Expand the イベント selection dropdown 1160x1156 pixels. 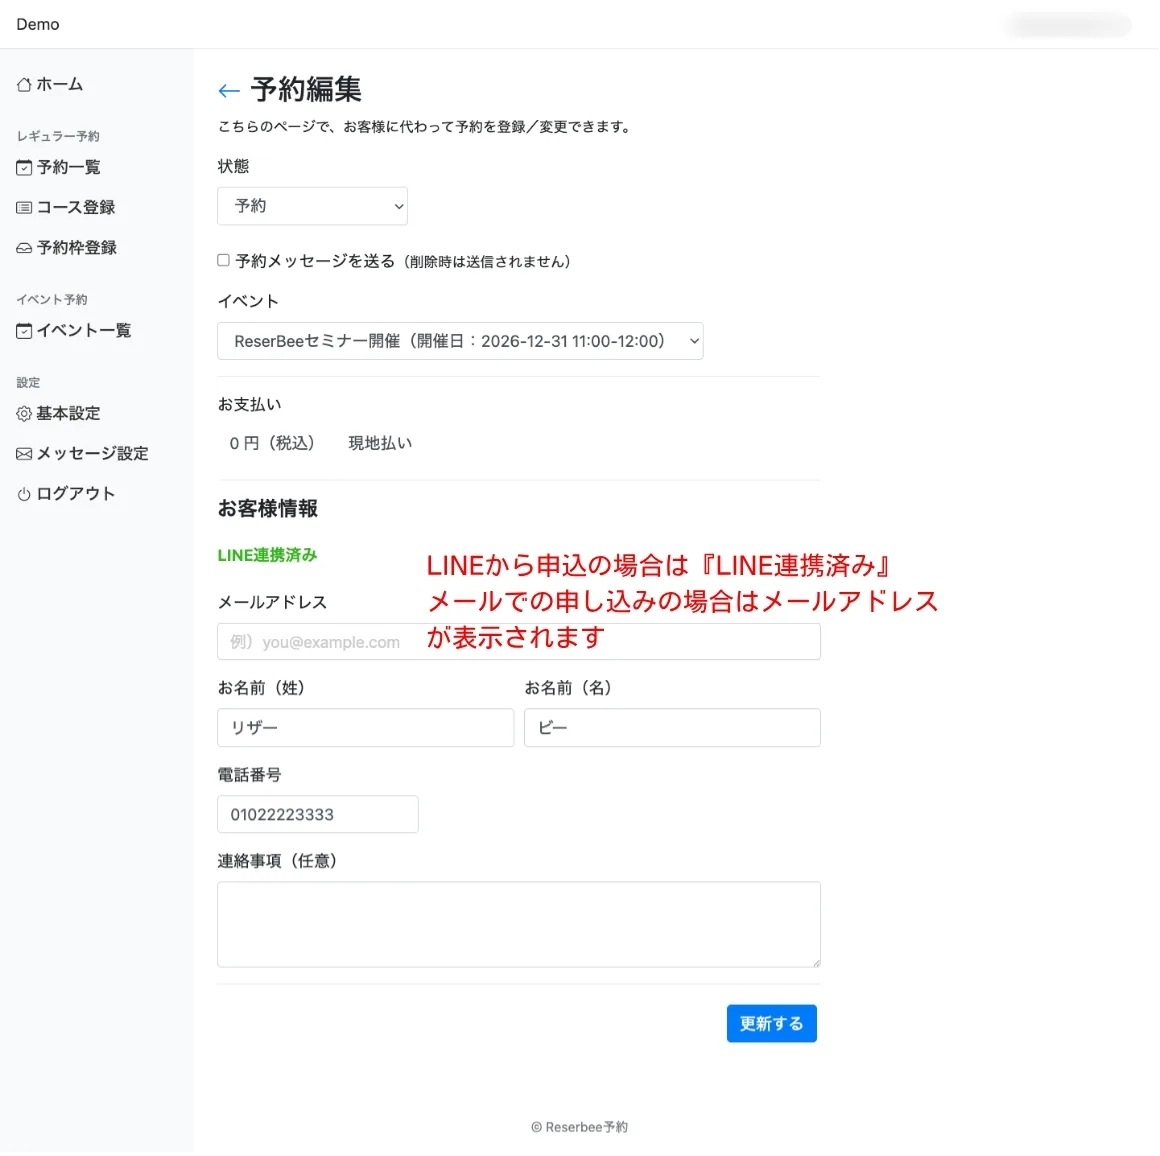tap(460, 341)
